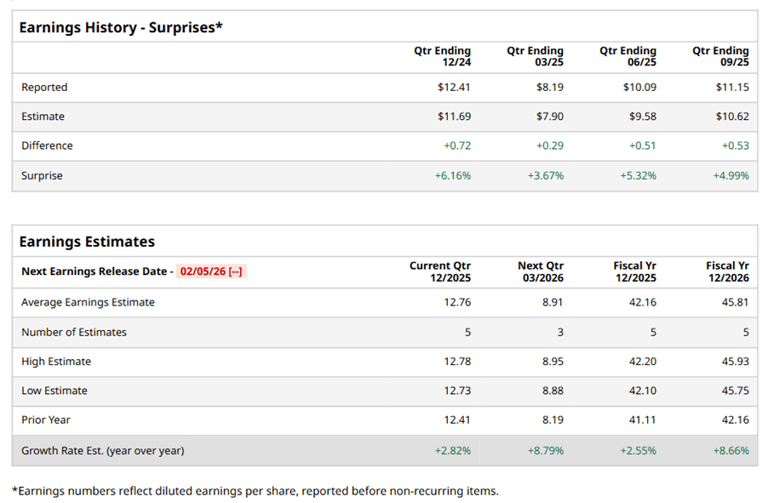Click the Earnings History - Surprises heading
768x503 pixels.
click(x=120, y=27)
